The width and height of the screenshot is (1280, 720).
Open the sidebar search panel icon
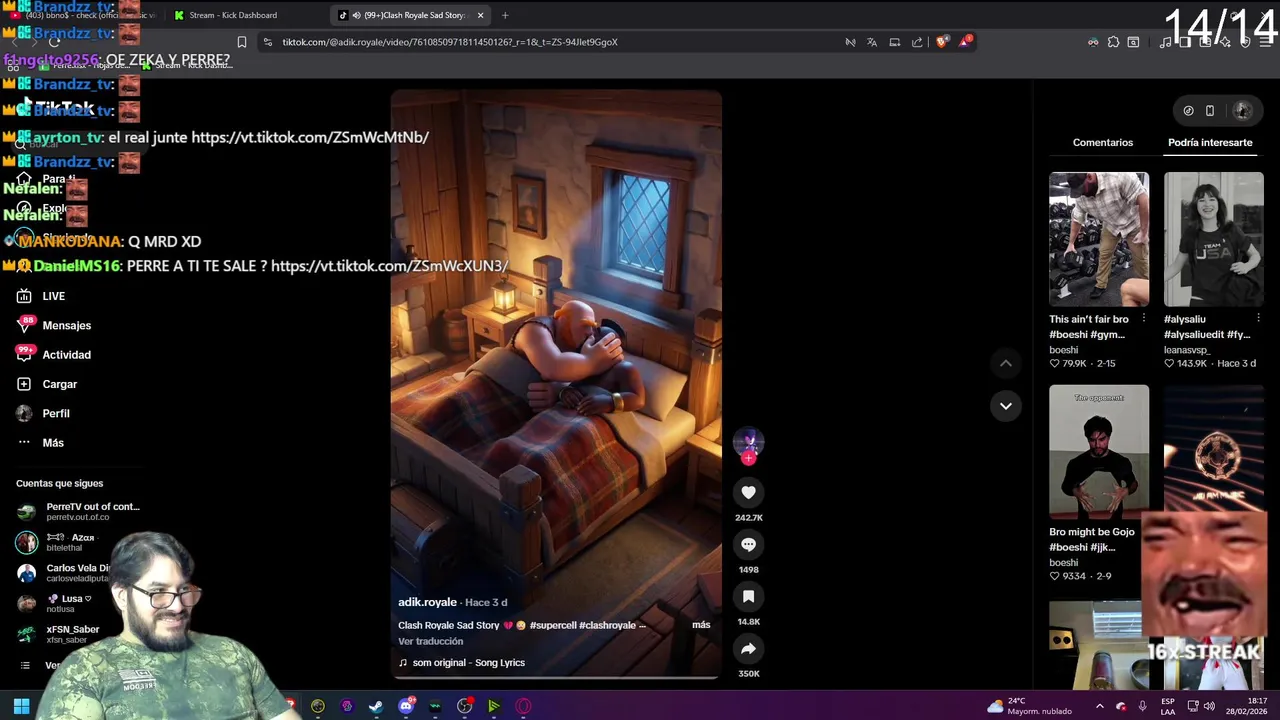(1133, 42)
